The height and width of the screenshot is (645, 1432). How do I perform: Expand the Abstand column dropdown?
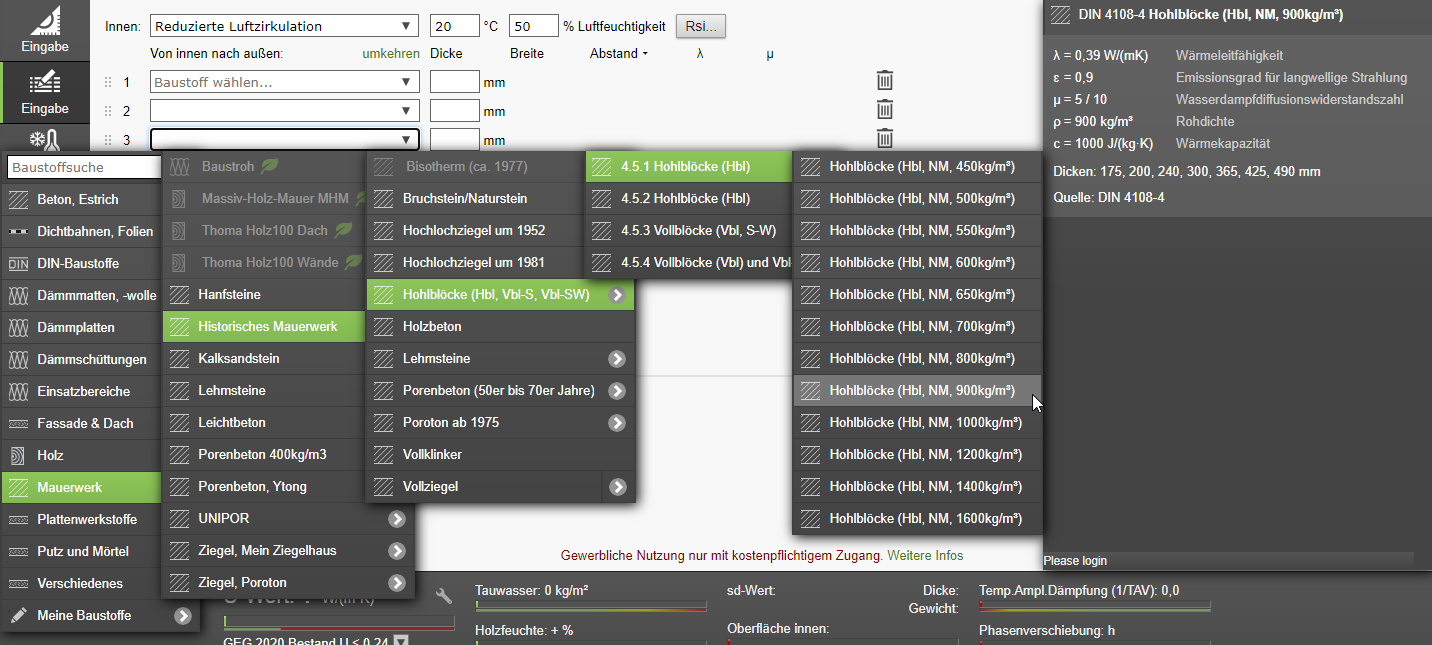pyautogui.click(x=619, y=53)
